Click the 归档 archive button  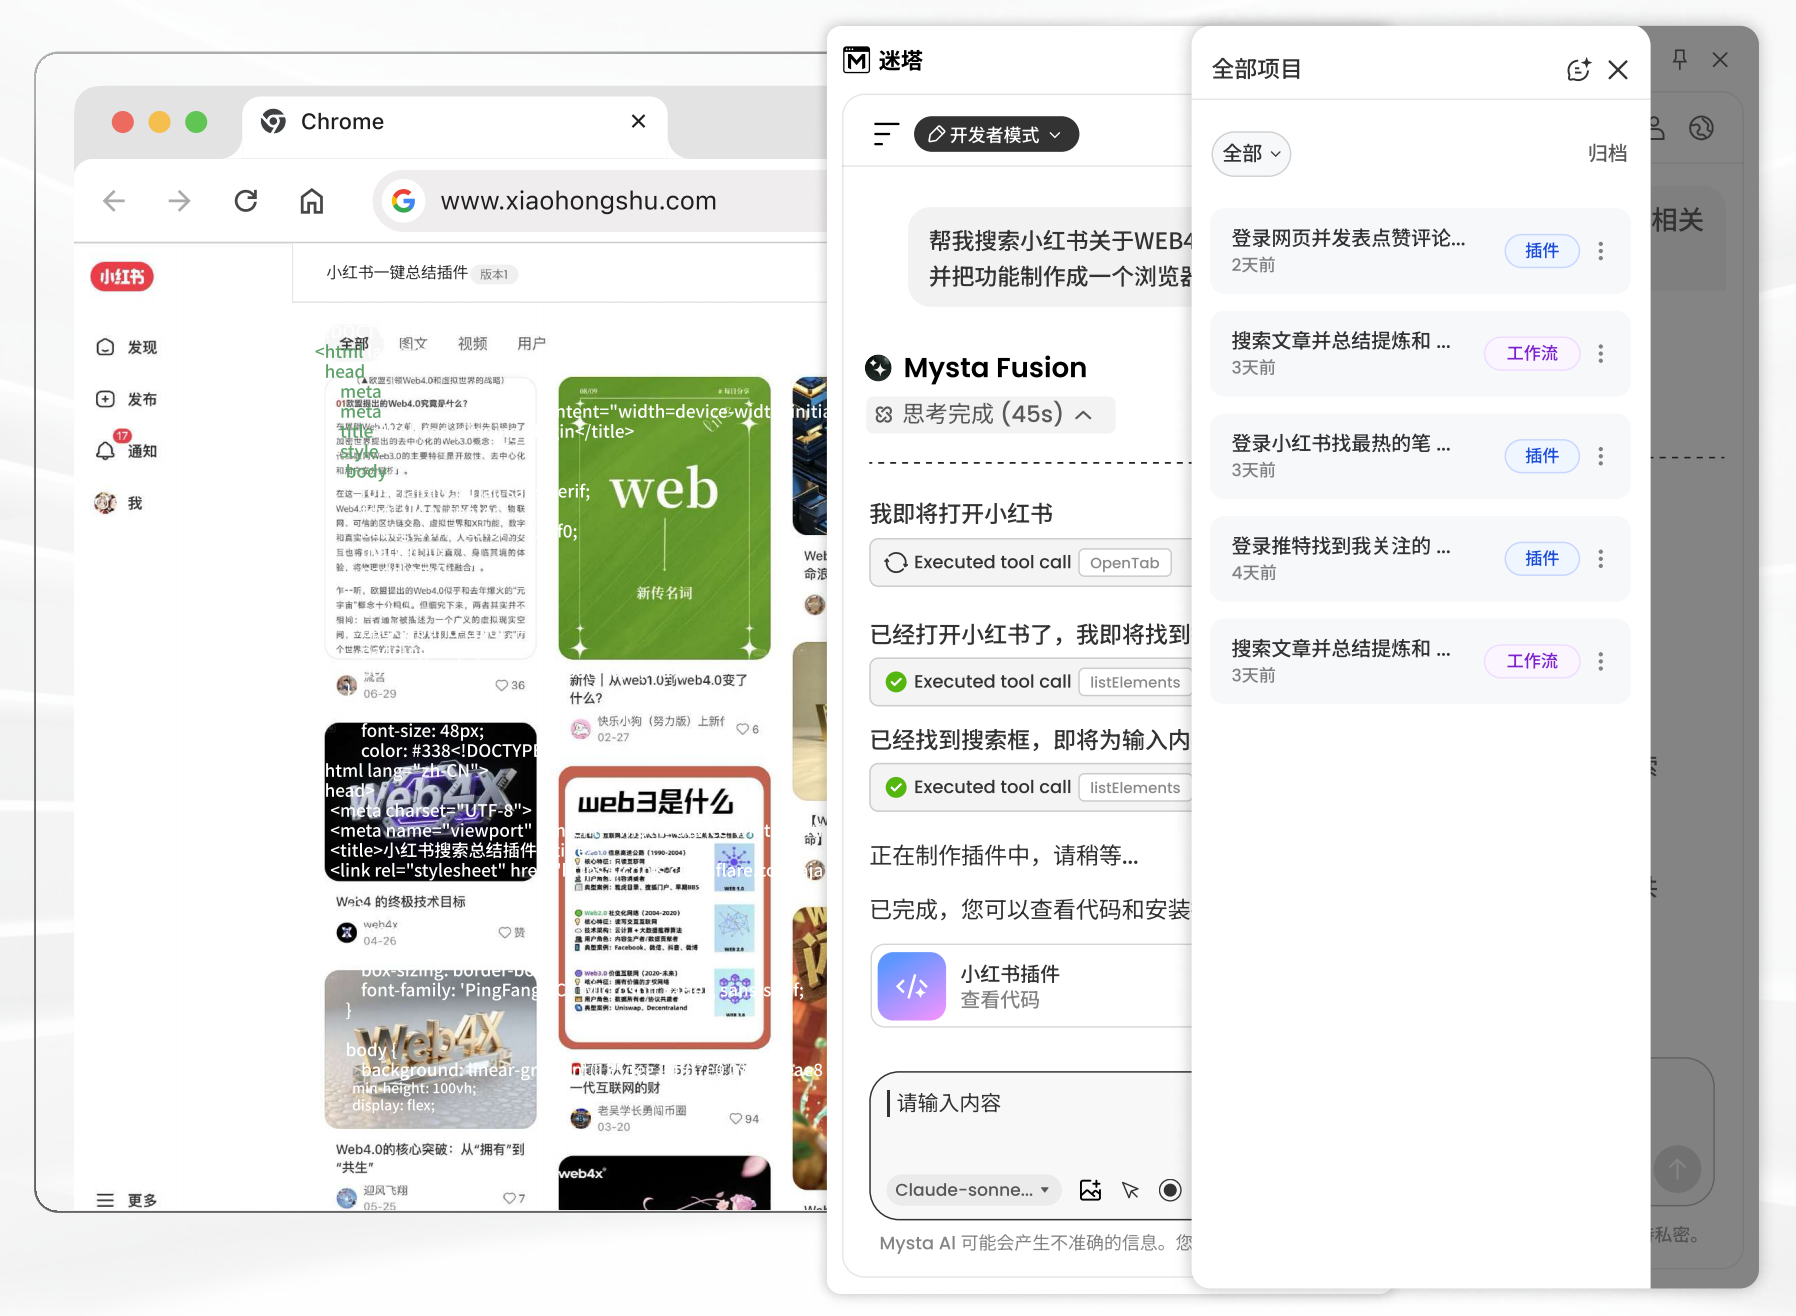[1606, 154]
